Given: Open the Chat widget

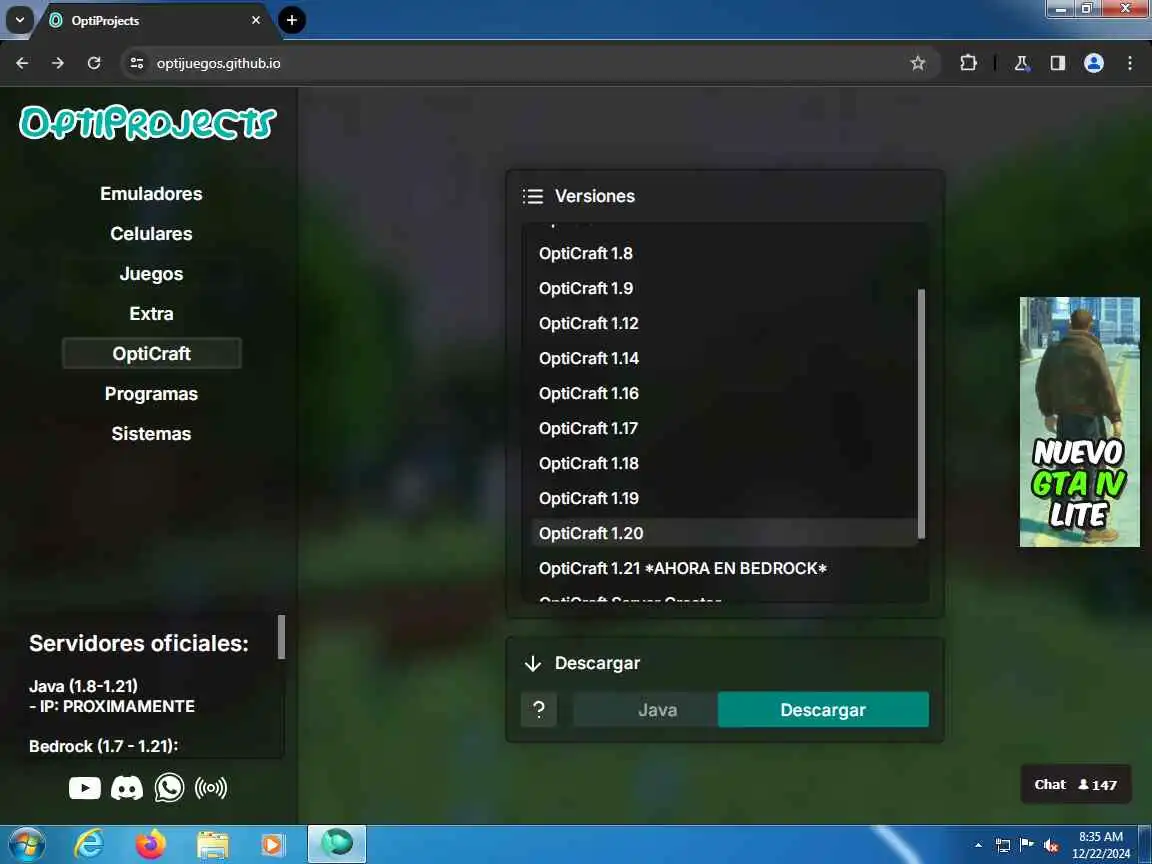Looking at the screenshot, I should tap(1076, 785).
